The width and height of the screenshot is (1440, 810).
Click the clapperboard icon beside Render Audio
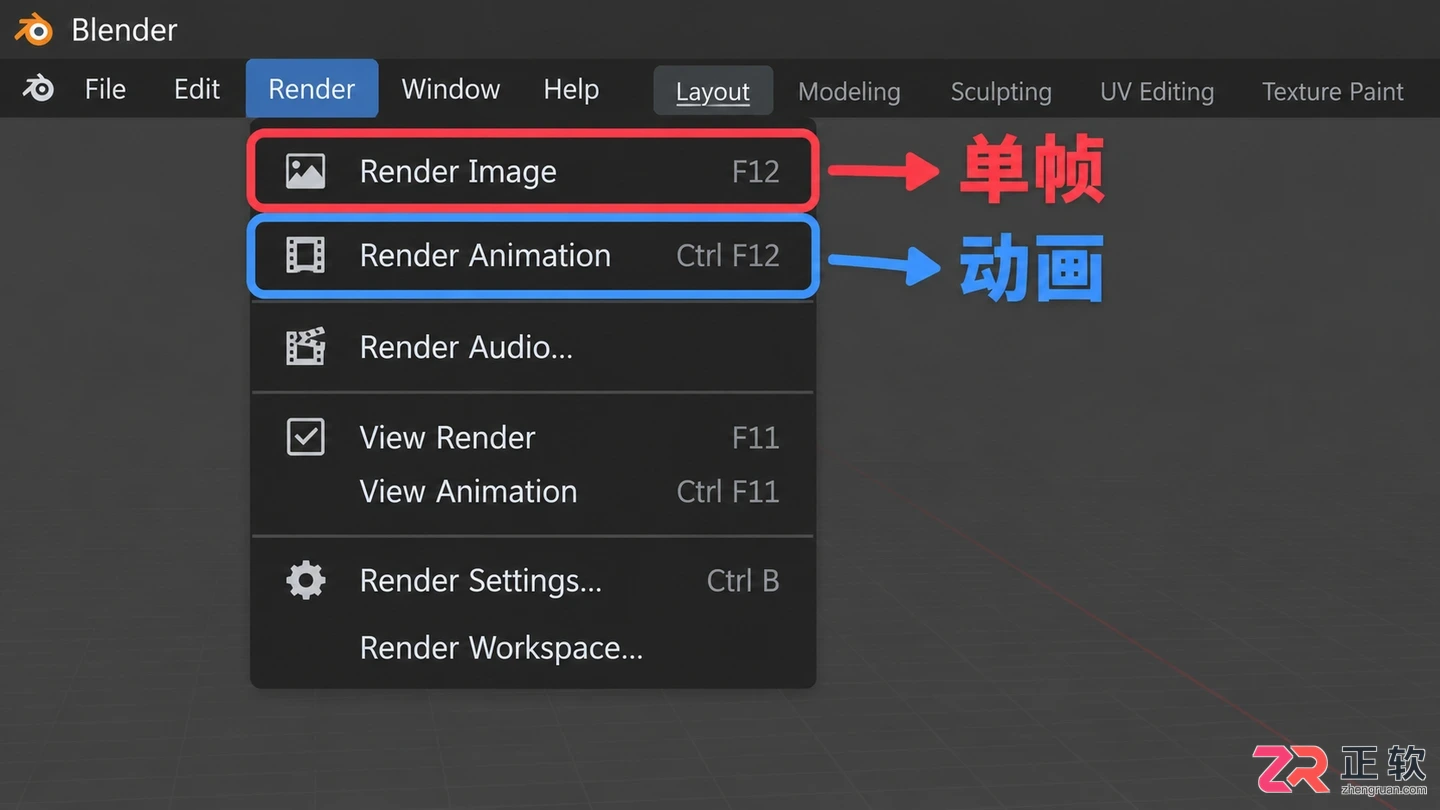click(305, 347)
